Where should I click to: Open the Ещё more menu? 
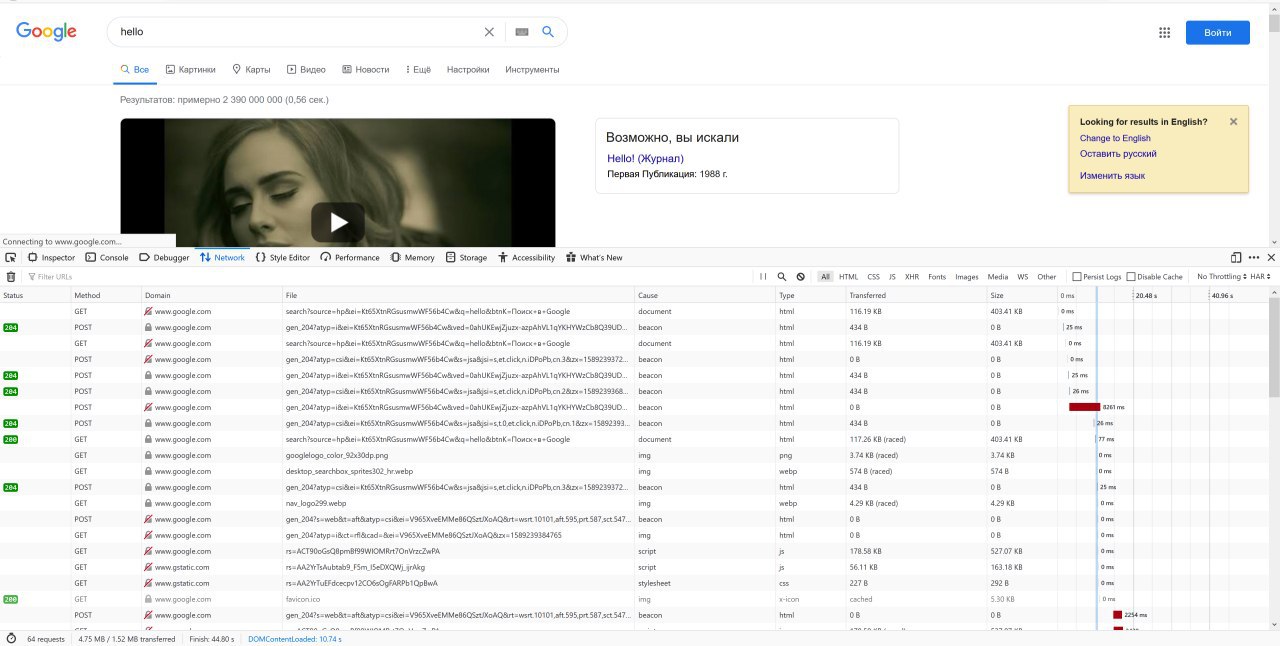tap(419, 70)
